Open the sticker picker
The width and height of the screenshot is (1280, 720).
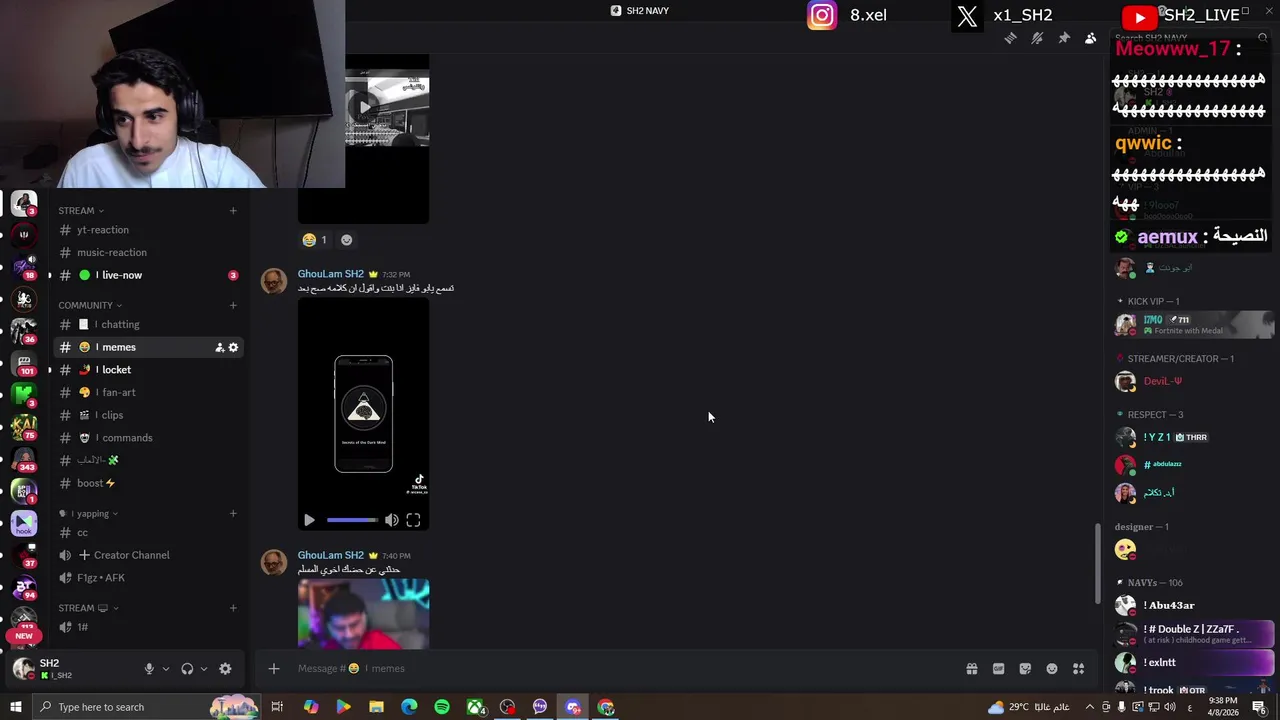1025,669
